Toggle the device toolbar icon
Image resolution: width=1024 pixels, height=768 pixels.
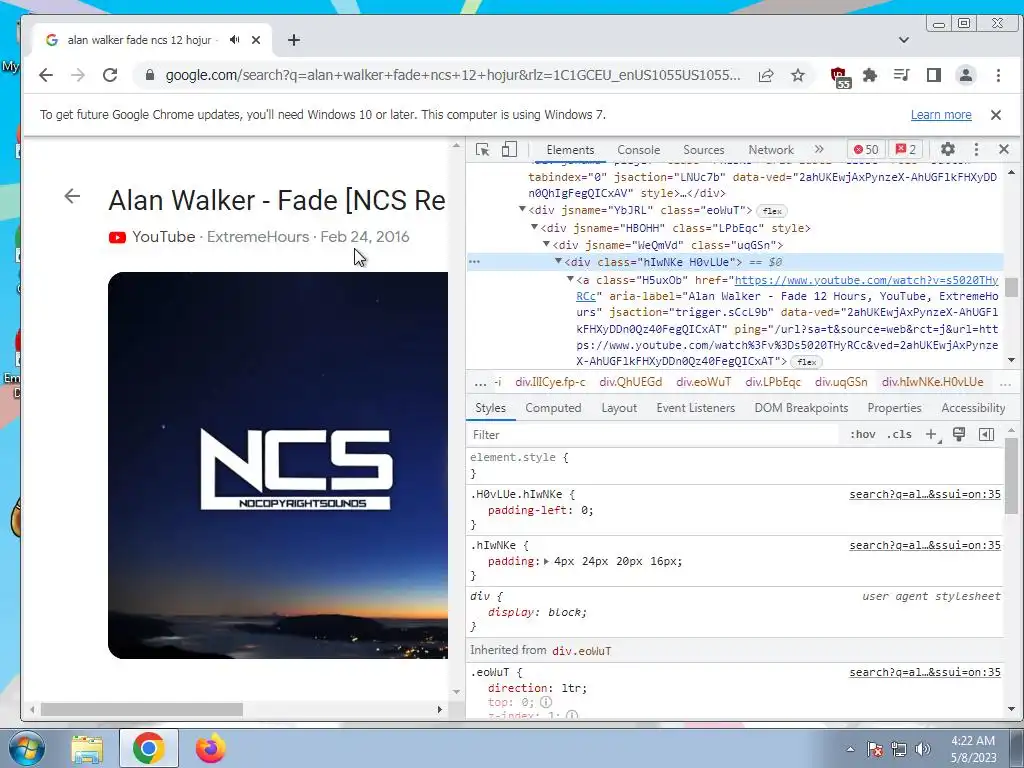point(509,150)
